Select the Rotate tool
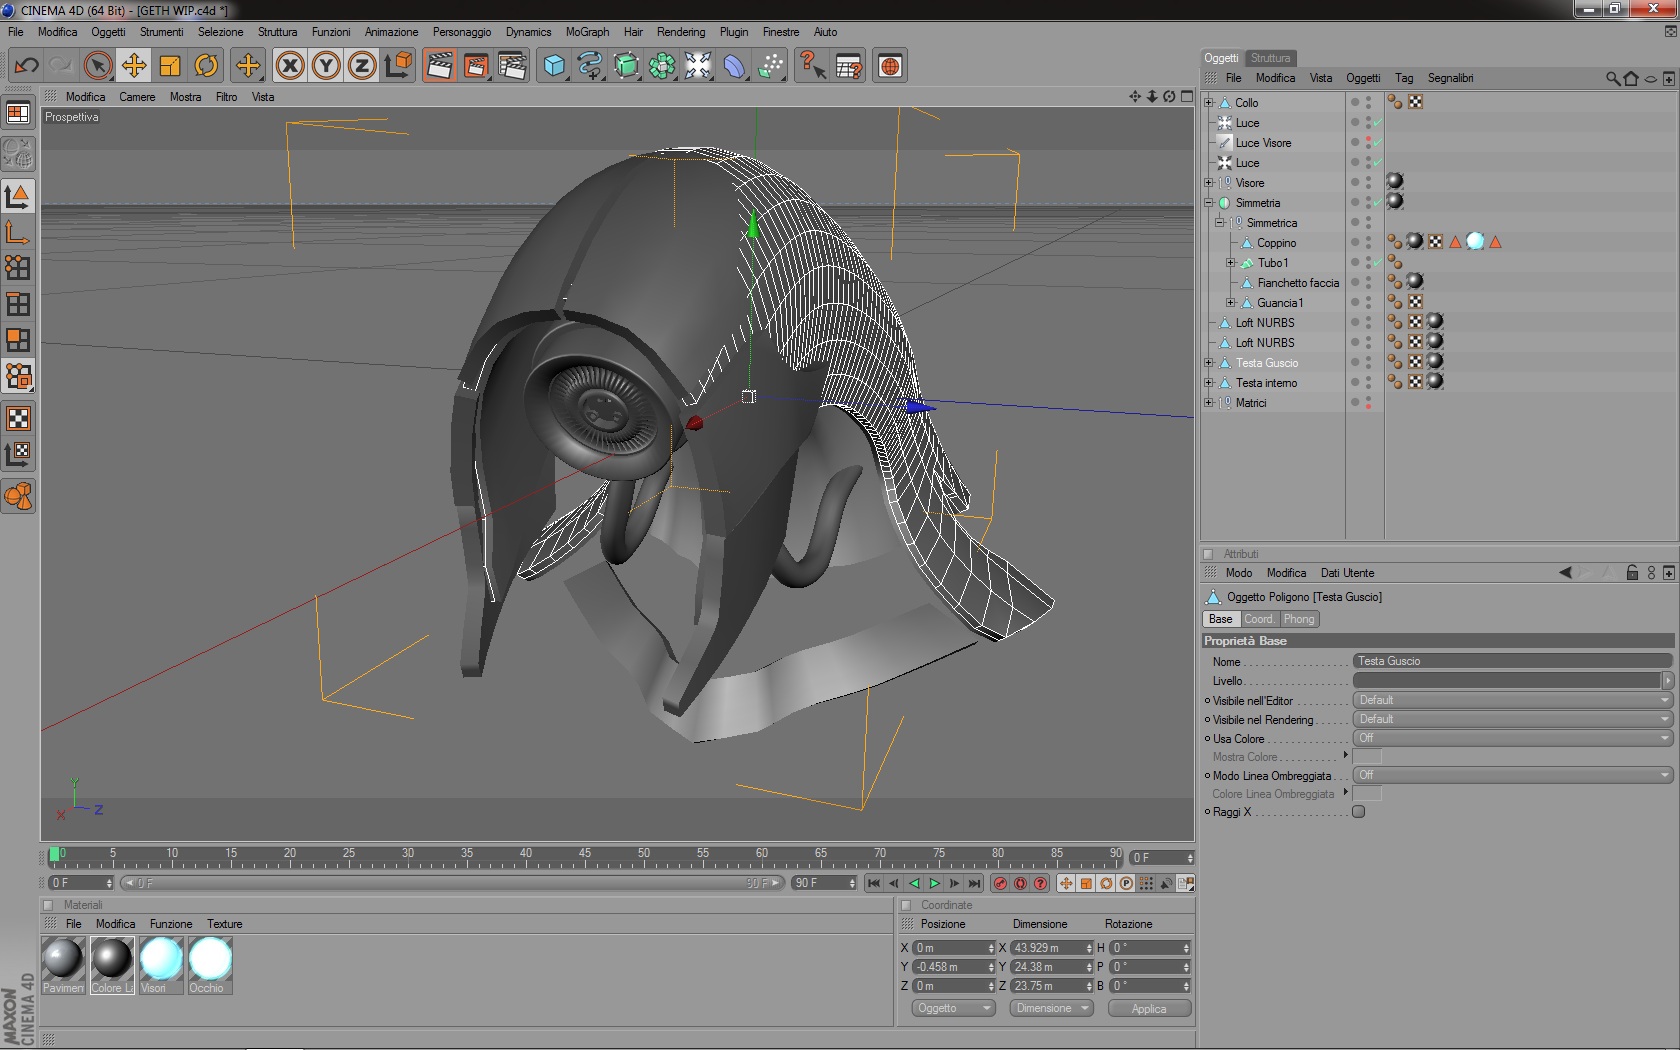This screenshot has width=1680, height=1050. [x=206, y=66]
